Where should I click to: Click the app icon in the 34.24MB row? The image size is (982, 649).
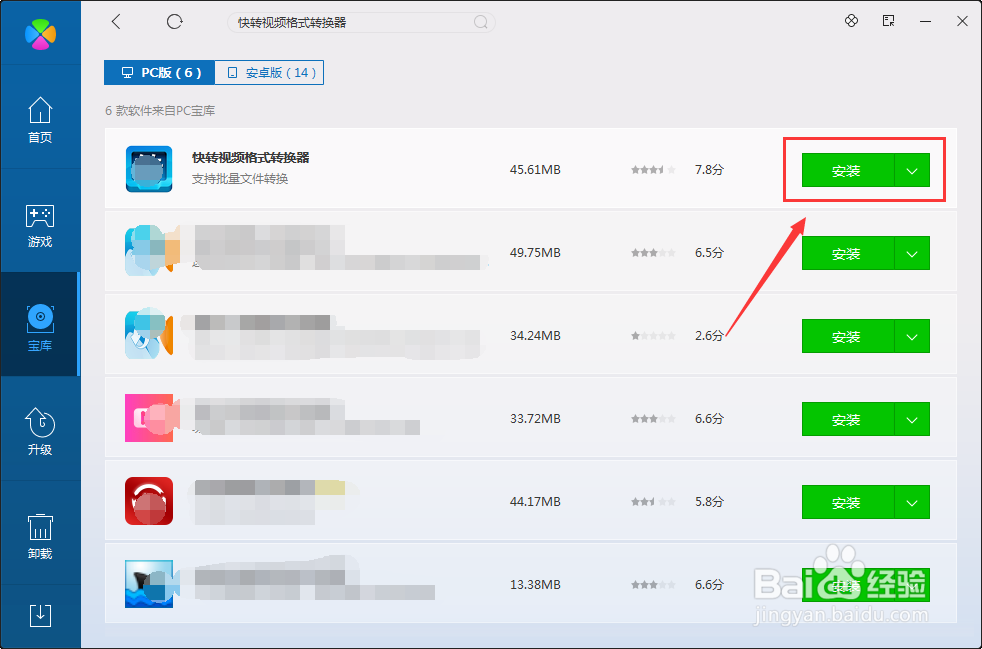(x=149, y=335)
